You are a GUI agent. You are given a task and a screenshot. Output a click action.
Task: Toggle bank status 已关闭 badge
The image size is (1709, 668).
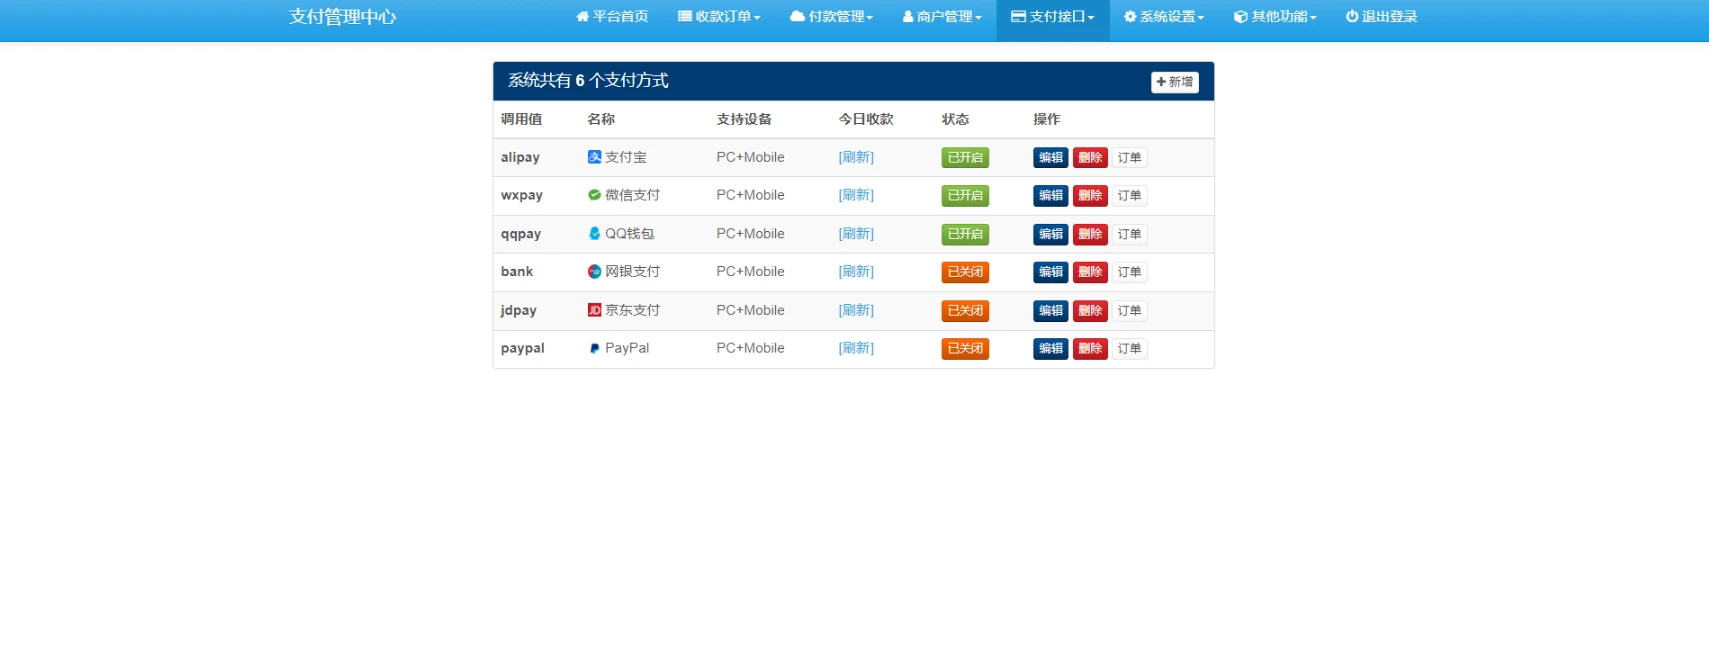coord(964,272)
